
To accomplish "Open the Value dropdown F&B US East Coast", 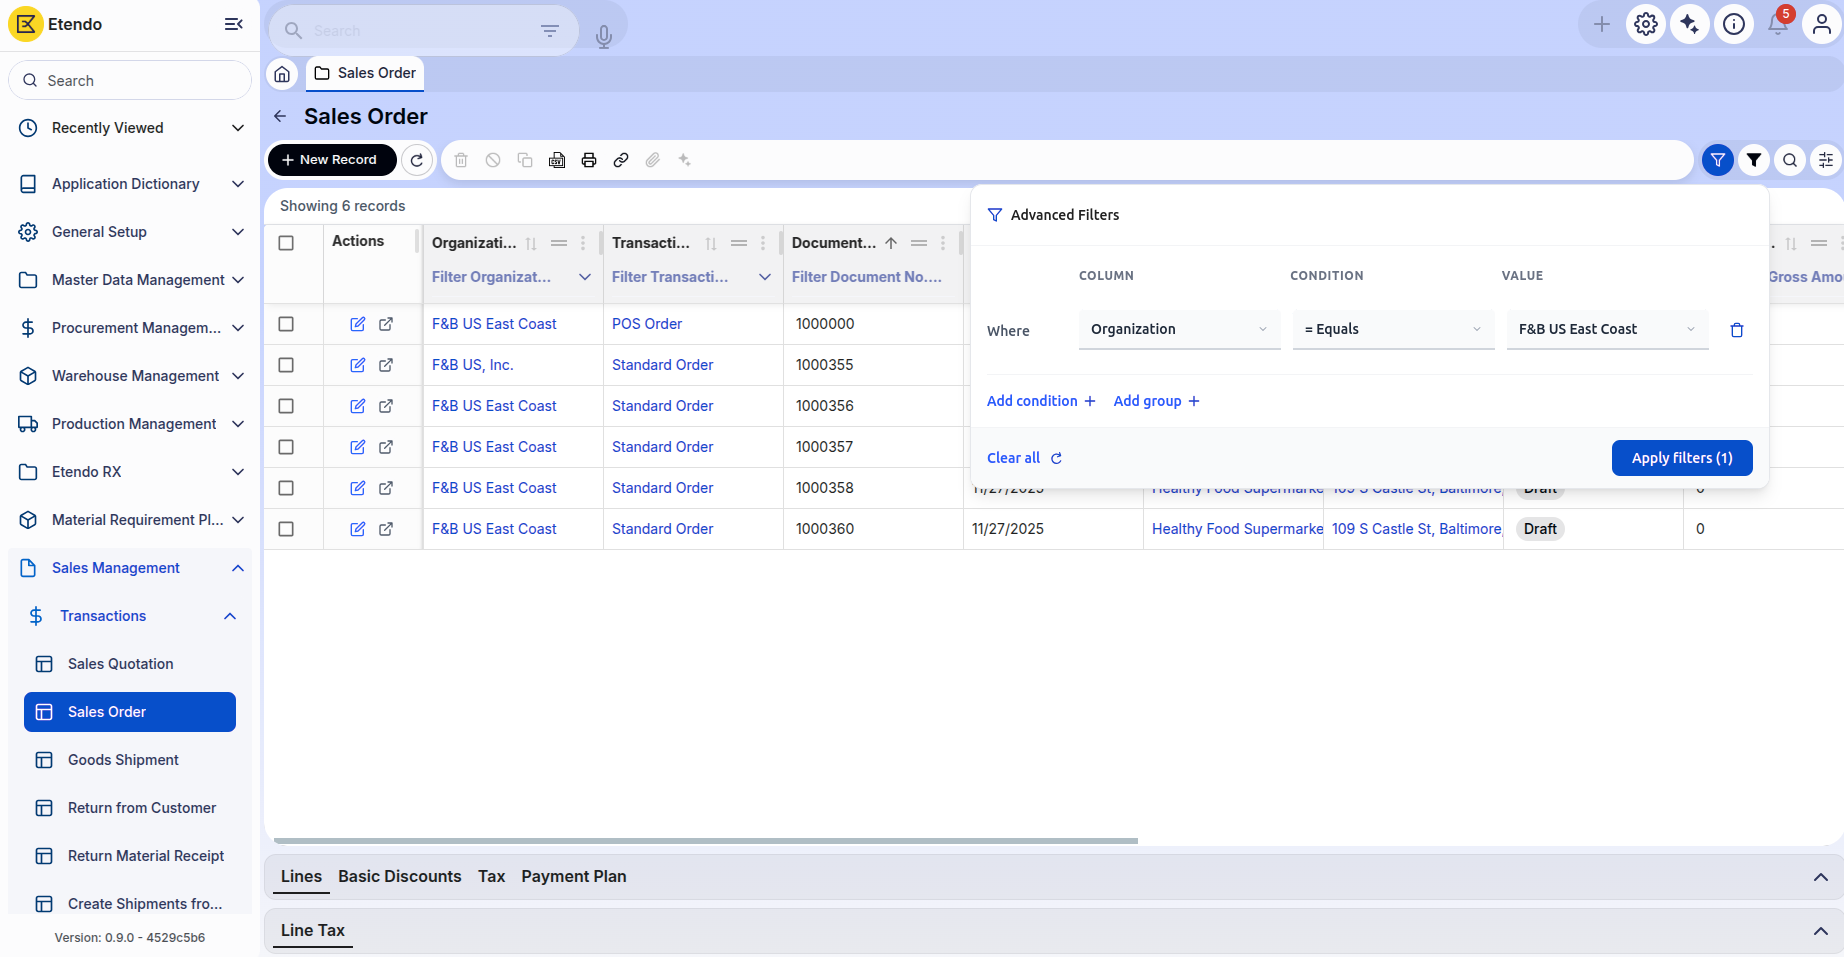I will click(x=1606, y=330).
